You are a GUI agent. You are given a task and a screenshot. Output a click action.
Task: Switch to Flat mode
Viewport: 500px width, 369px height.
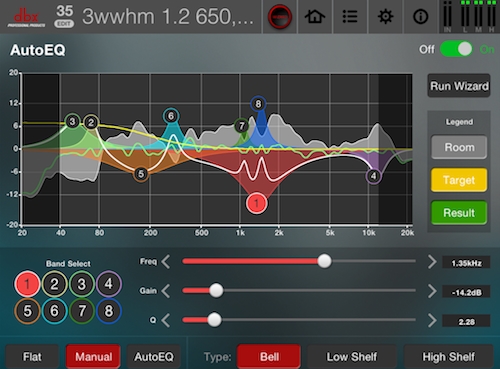[32, 357]
